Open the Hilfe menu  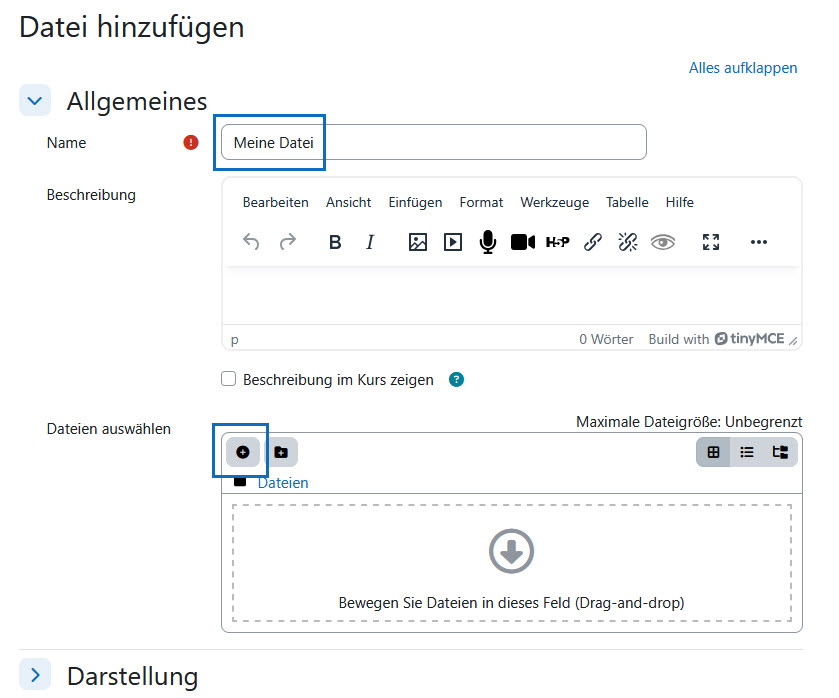[x=680, y=202]
